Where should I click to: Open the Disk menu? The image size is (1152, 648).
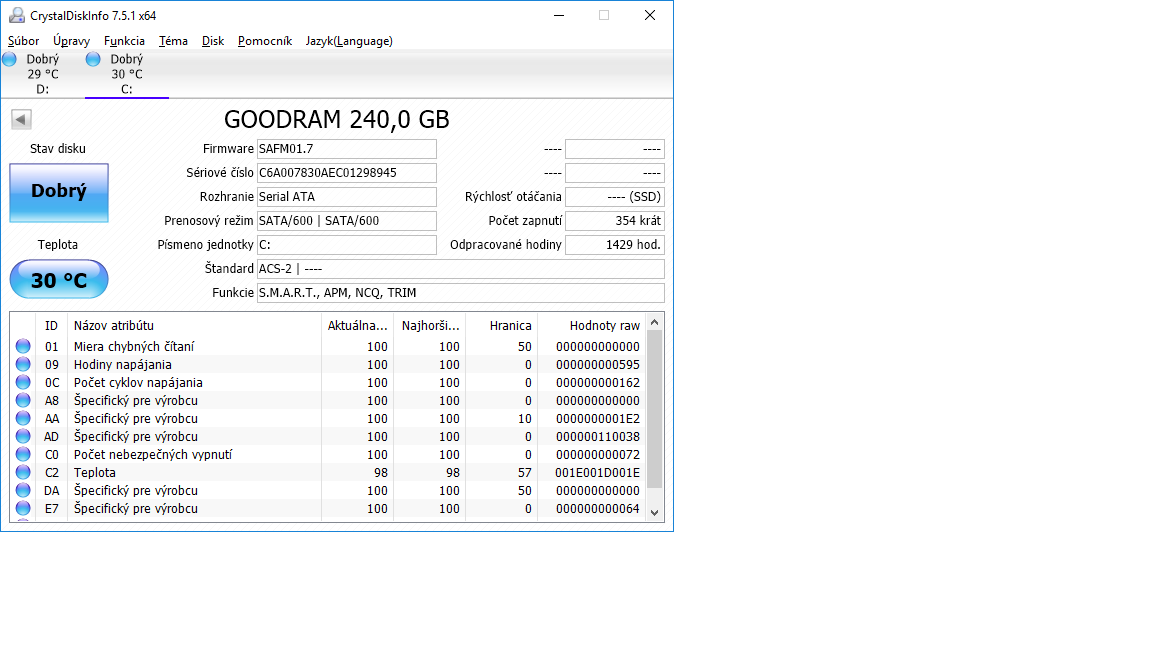coord(213,41)
